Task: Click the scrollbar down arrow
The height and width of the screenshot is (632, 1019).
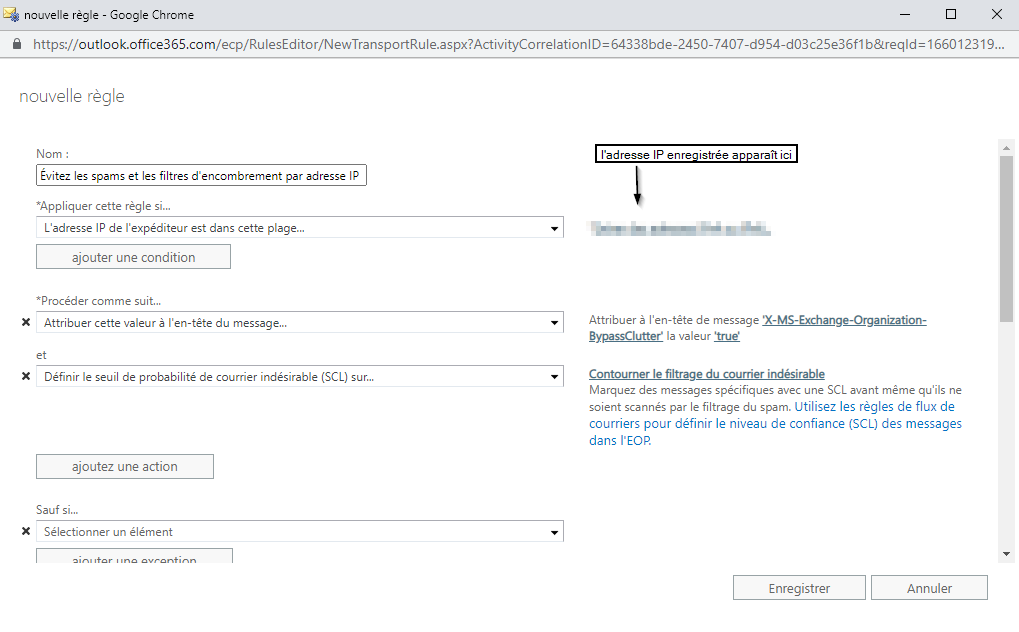Action: [1006, 553]
